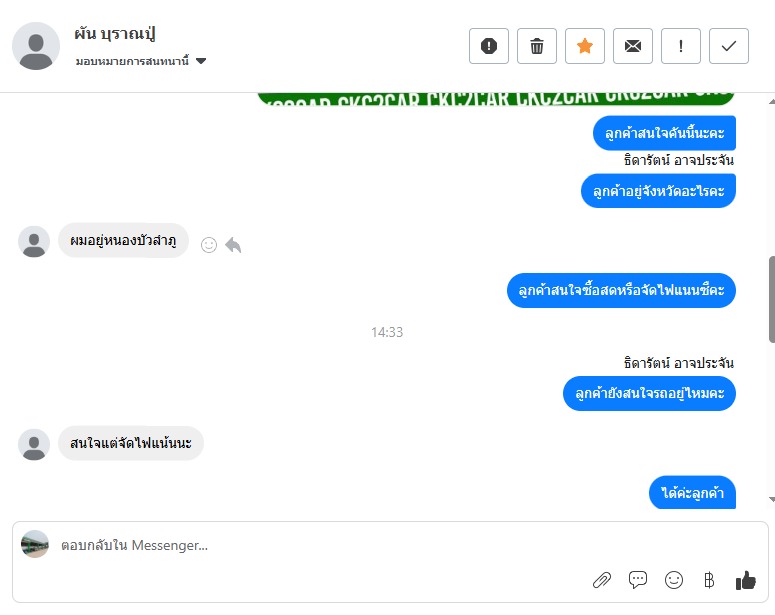The image size is (775, 615).
Task: Open the contact's large profile avatar
Action: point(36,46)
